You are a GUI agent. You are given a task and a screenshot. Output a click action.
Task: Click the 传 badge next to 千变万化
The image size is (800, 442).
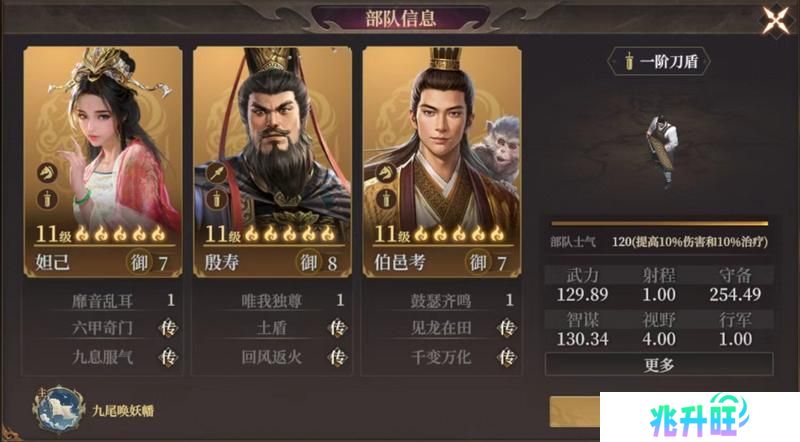tap(507, 357)
